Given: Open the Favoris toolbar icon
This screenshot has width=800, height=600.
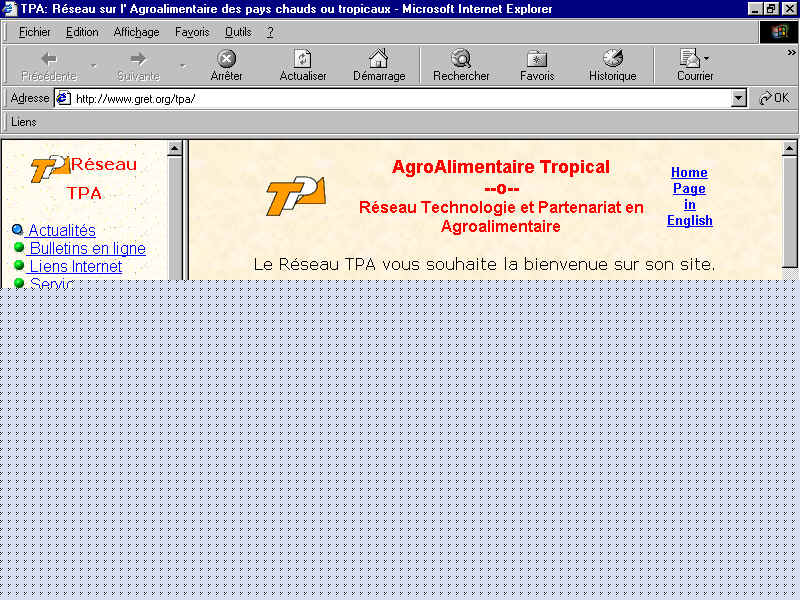Looking at the screenshot, I should [x=537, y=59].
